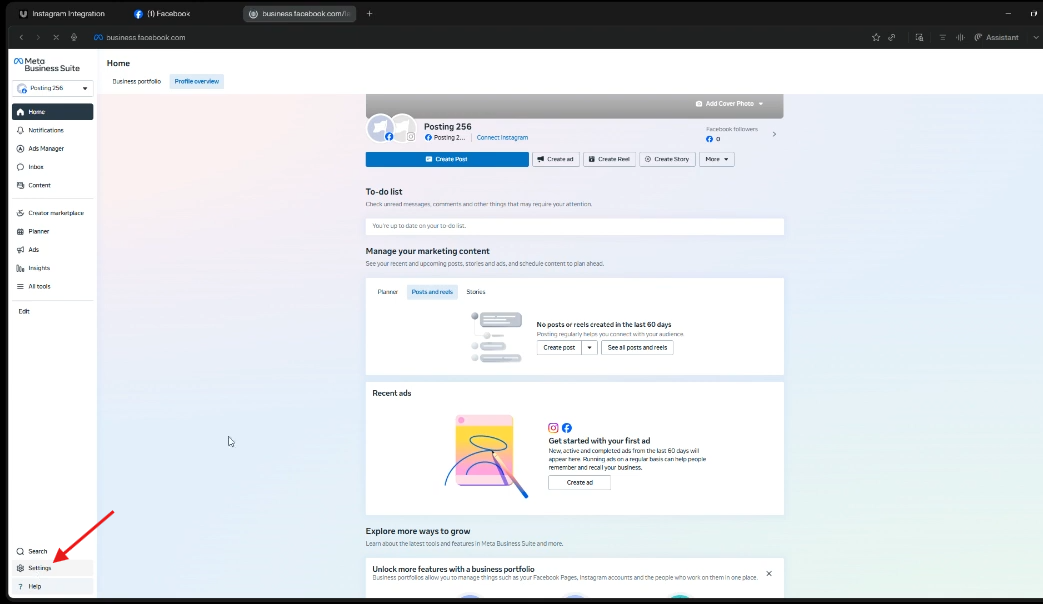1043x604 pixels.
Task: Click the to-do list status box
Action: tap(575, 226)
